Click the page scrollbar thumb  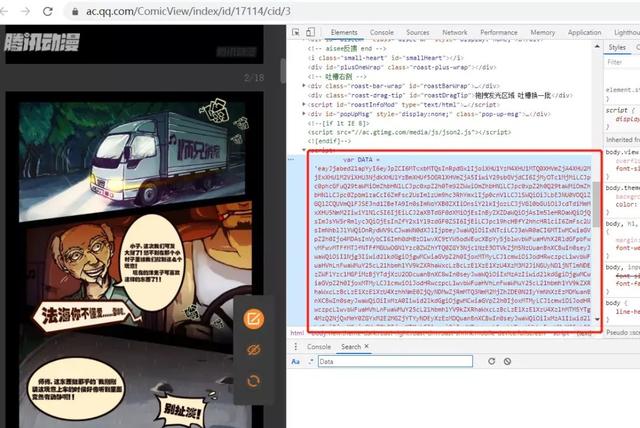coord(283,70)
